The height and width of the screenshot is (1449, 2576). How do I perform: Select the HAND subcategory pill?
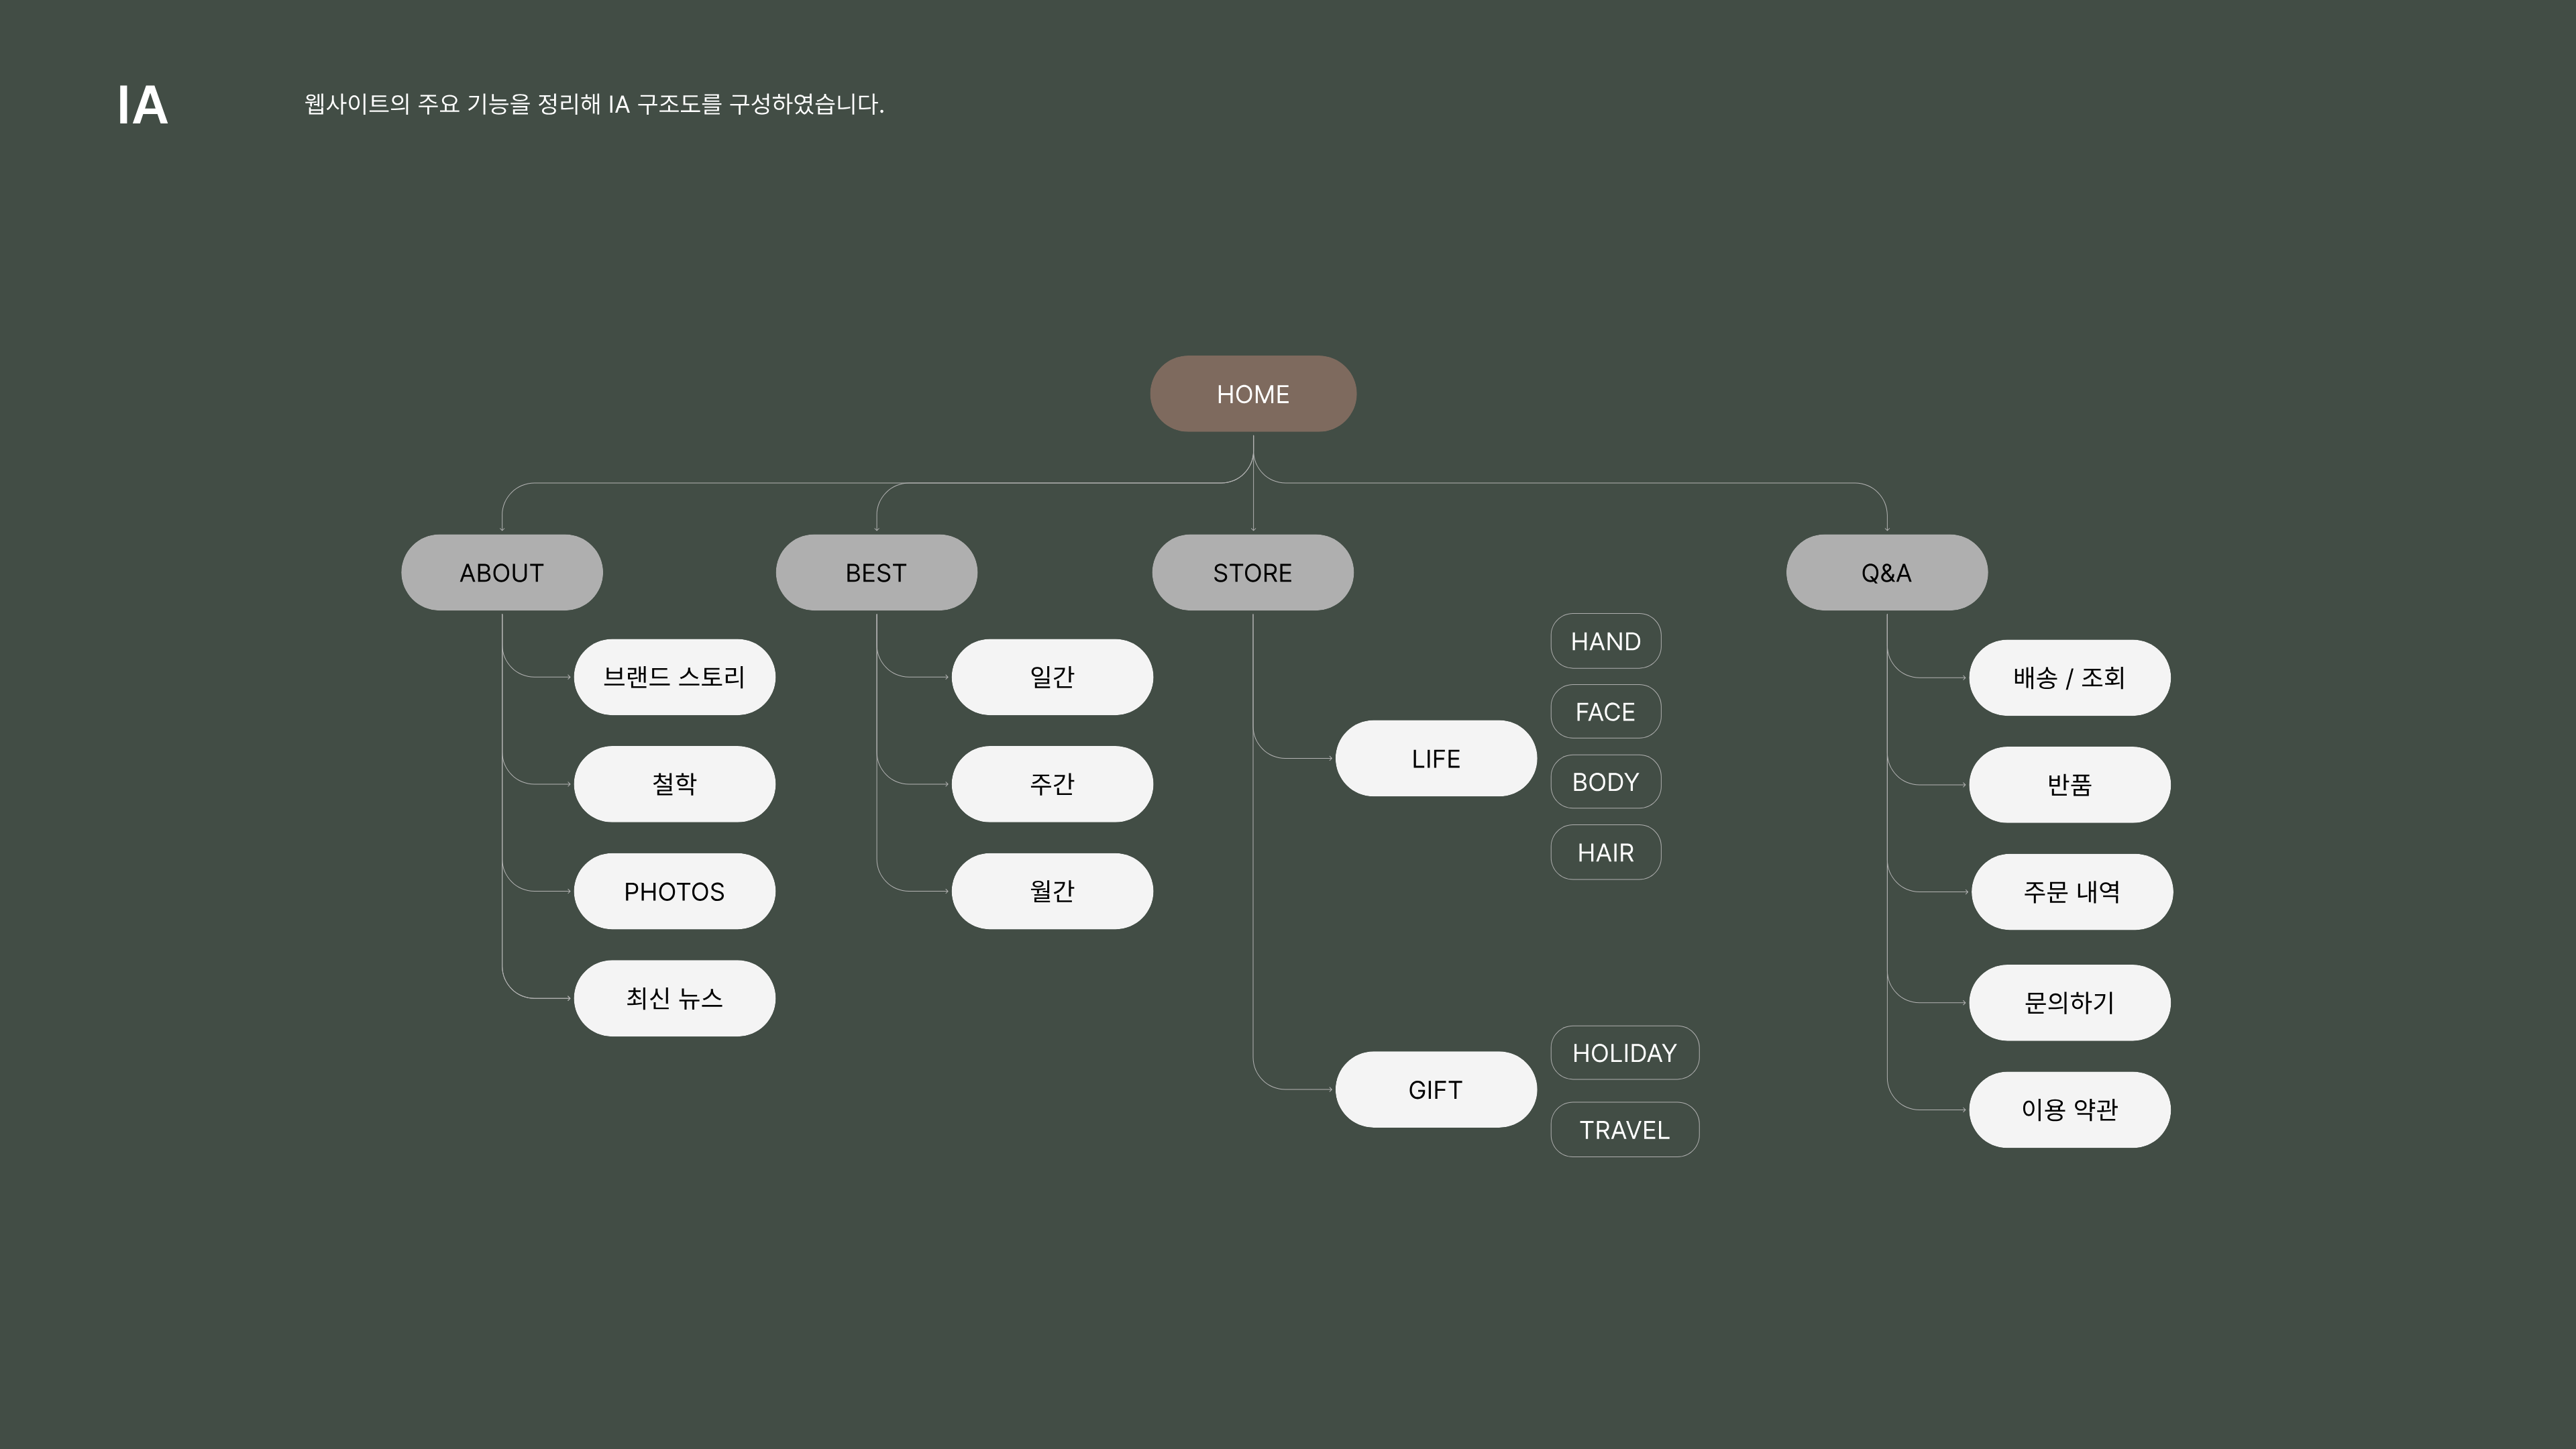point(1606,641)
